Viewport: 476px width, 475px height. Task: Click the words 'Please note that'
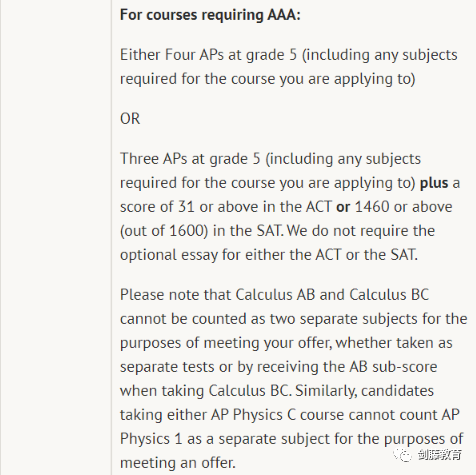(175, 295)
